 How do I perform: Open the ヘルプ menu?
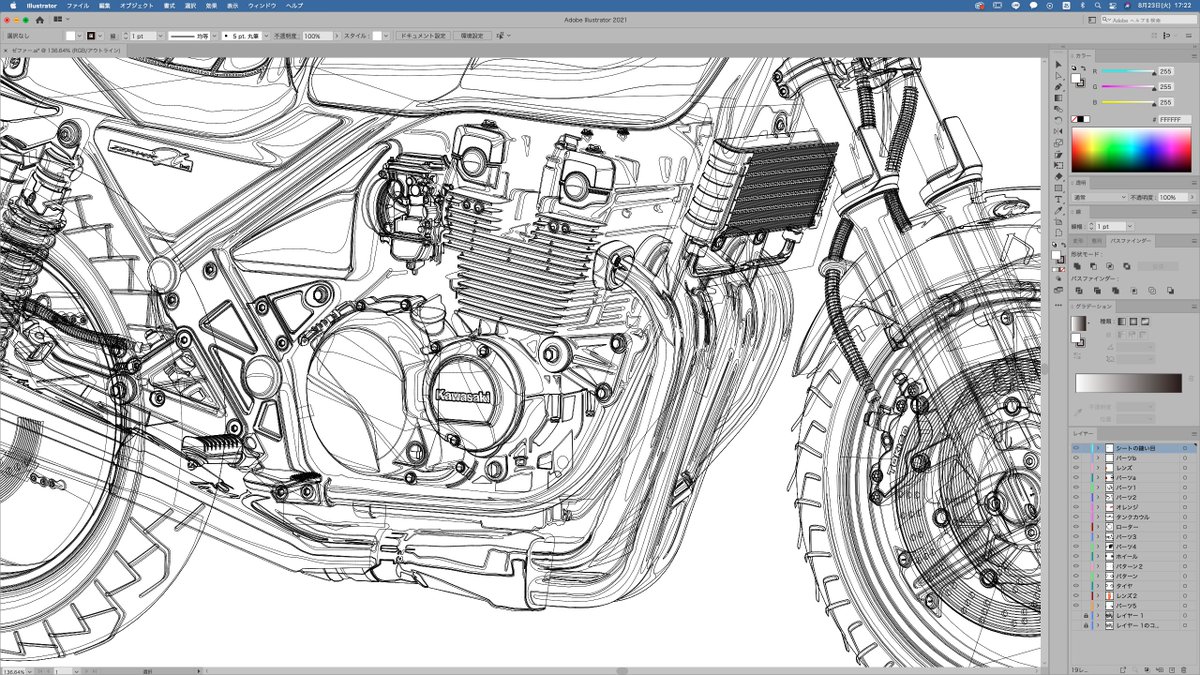point(294,5)
